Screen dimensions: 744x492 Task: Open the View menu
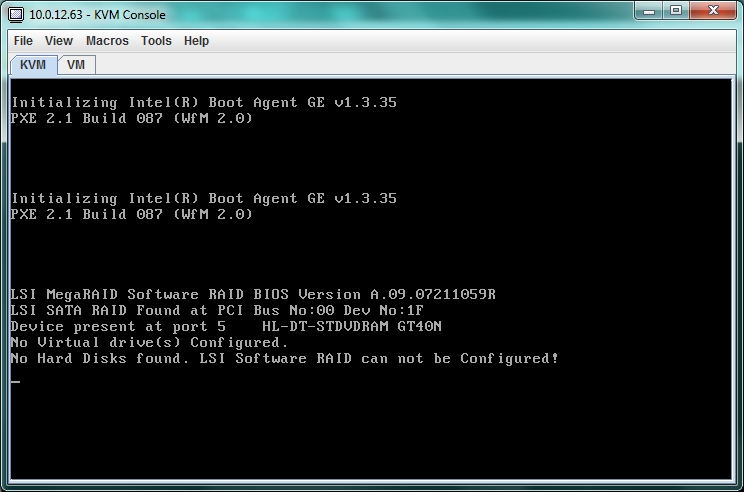[59, 41]
